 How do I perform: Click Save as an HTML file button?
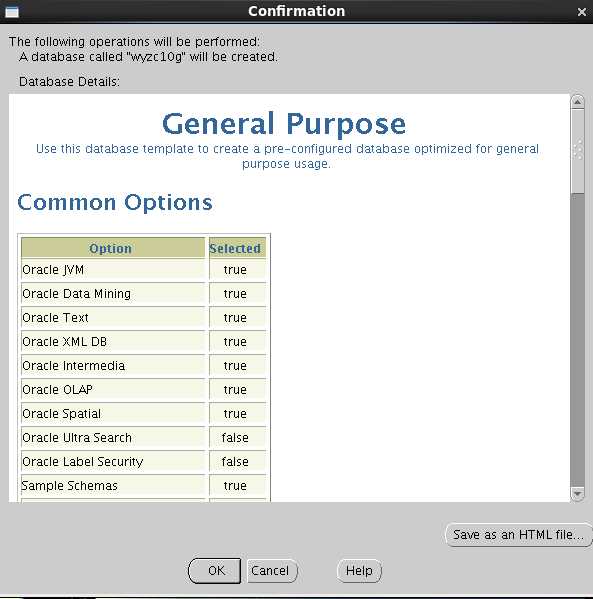coord(519,534)
